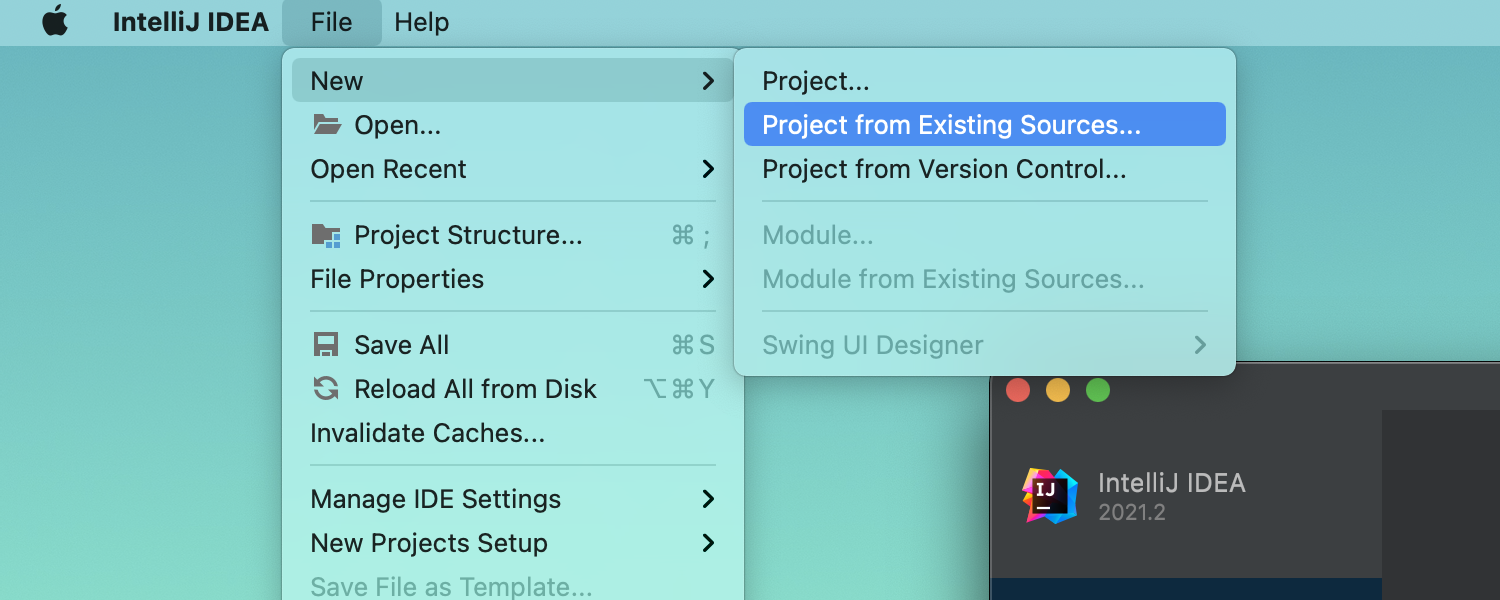This screenshot has width=1500, height=600.
Task: Choose Project from Version Control
Action: click(x=944, y=169)
